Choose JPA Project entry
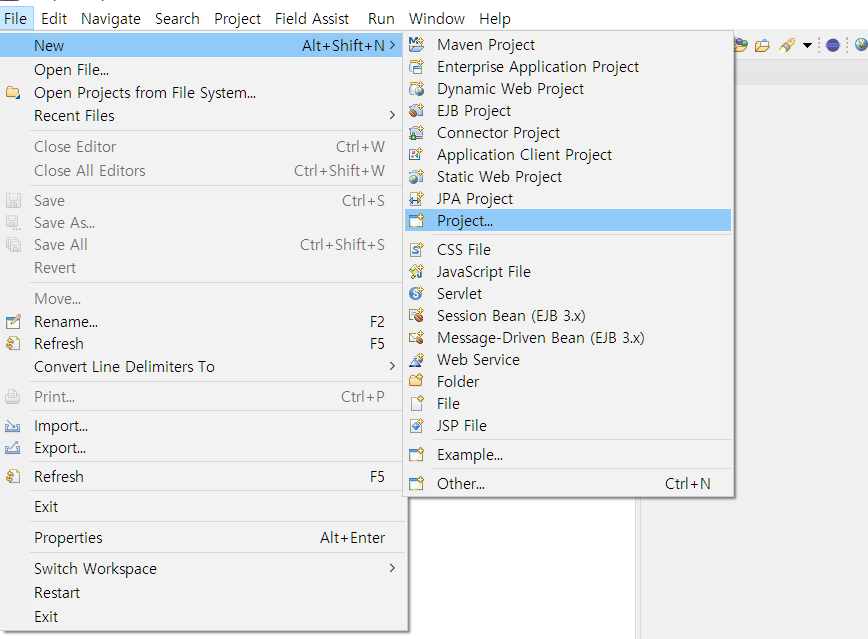This screenshot has width=868, height=639. click(x=568, y=199)
